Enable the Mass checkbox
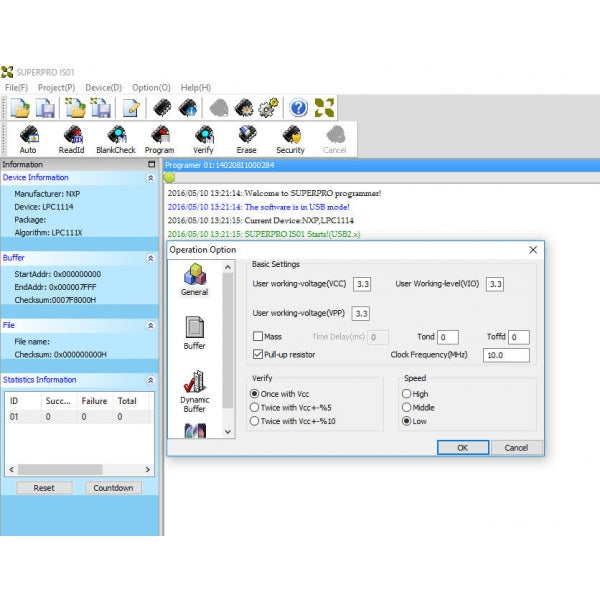Image resolution: width=600 pixels, height=600 pixels. (x=258, y=337)
